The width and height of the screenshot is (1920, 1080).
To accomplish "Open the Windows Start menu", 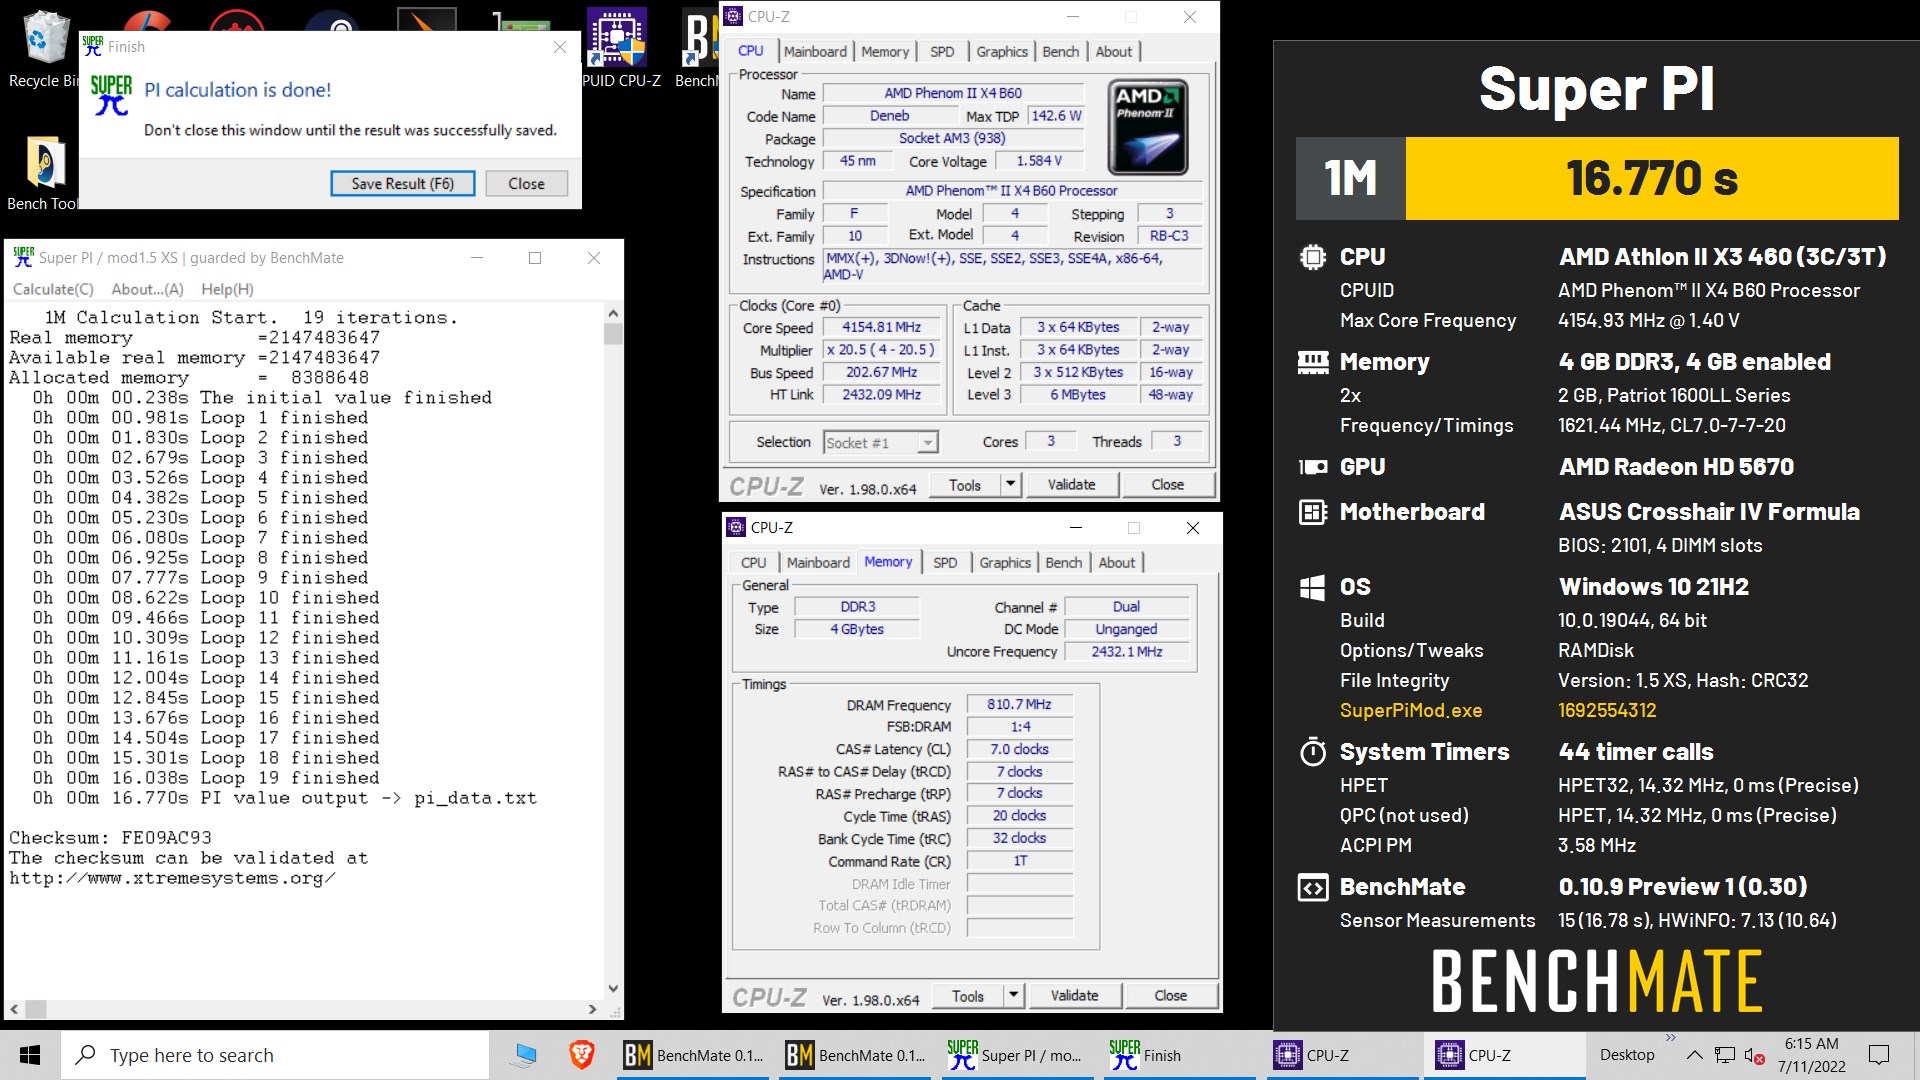I will pyautogui.click(x=30, y=1055).
